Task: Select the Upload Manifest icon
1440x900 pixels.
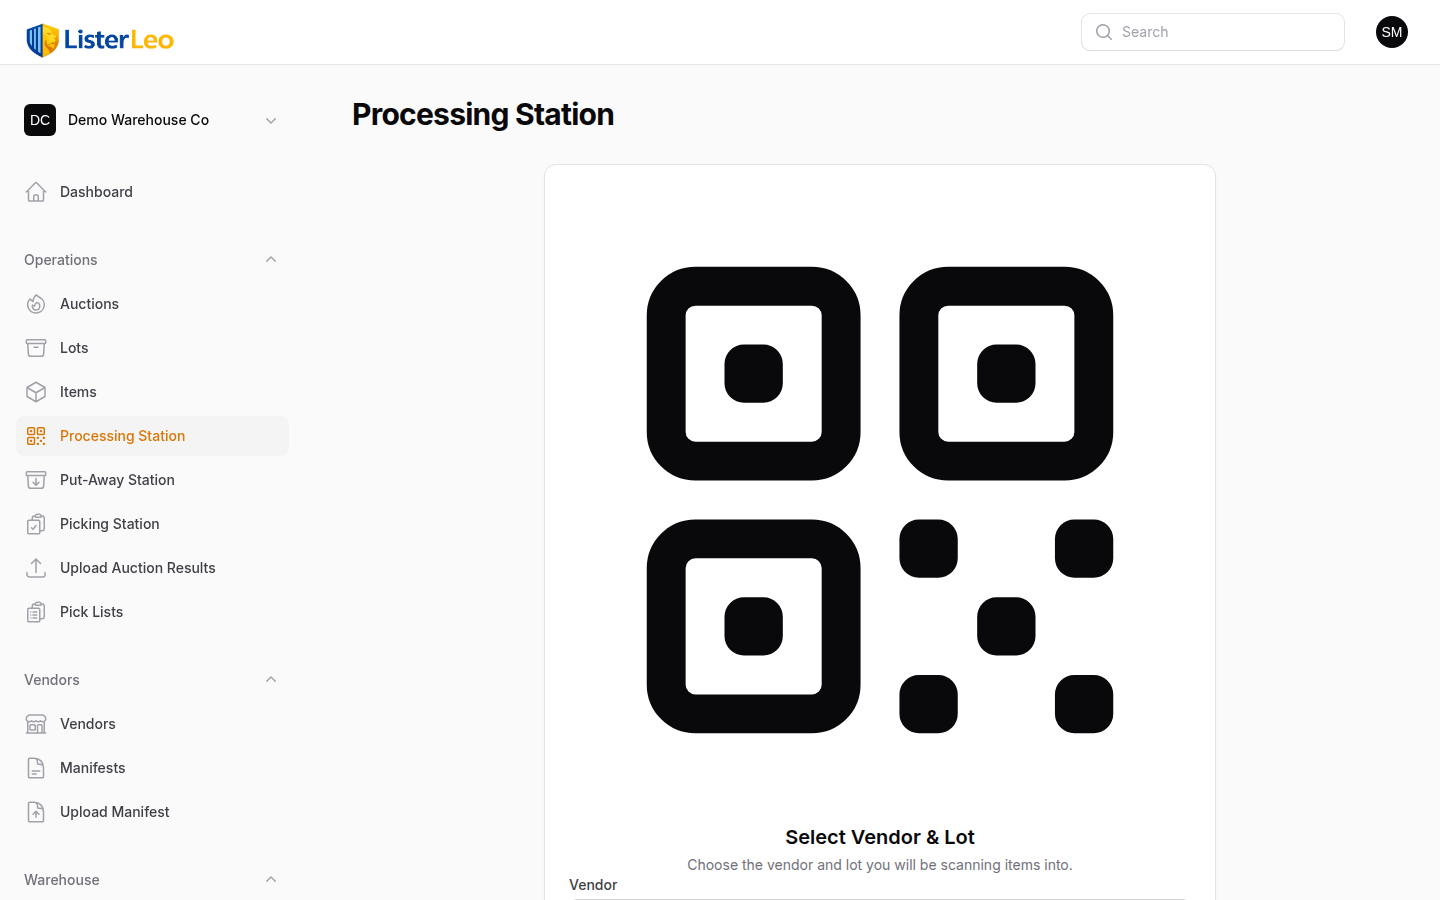Action: point(35,811)
